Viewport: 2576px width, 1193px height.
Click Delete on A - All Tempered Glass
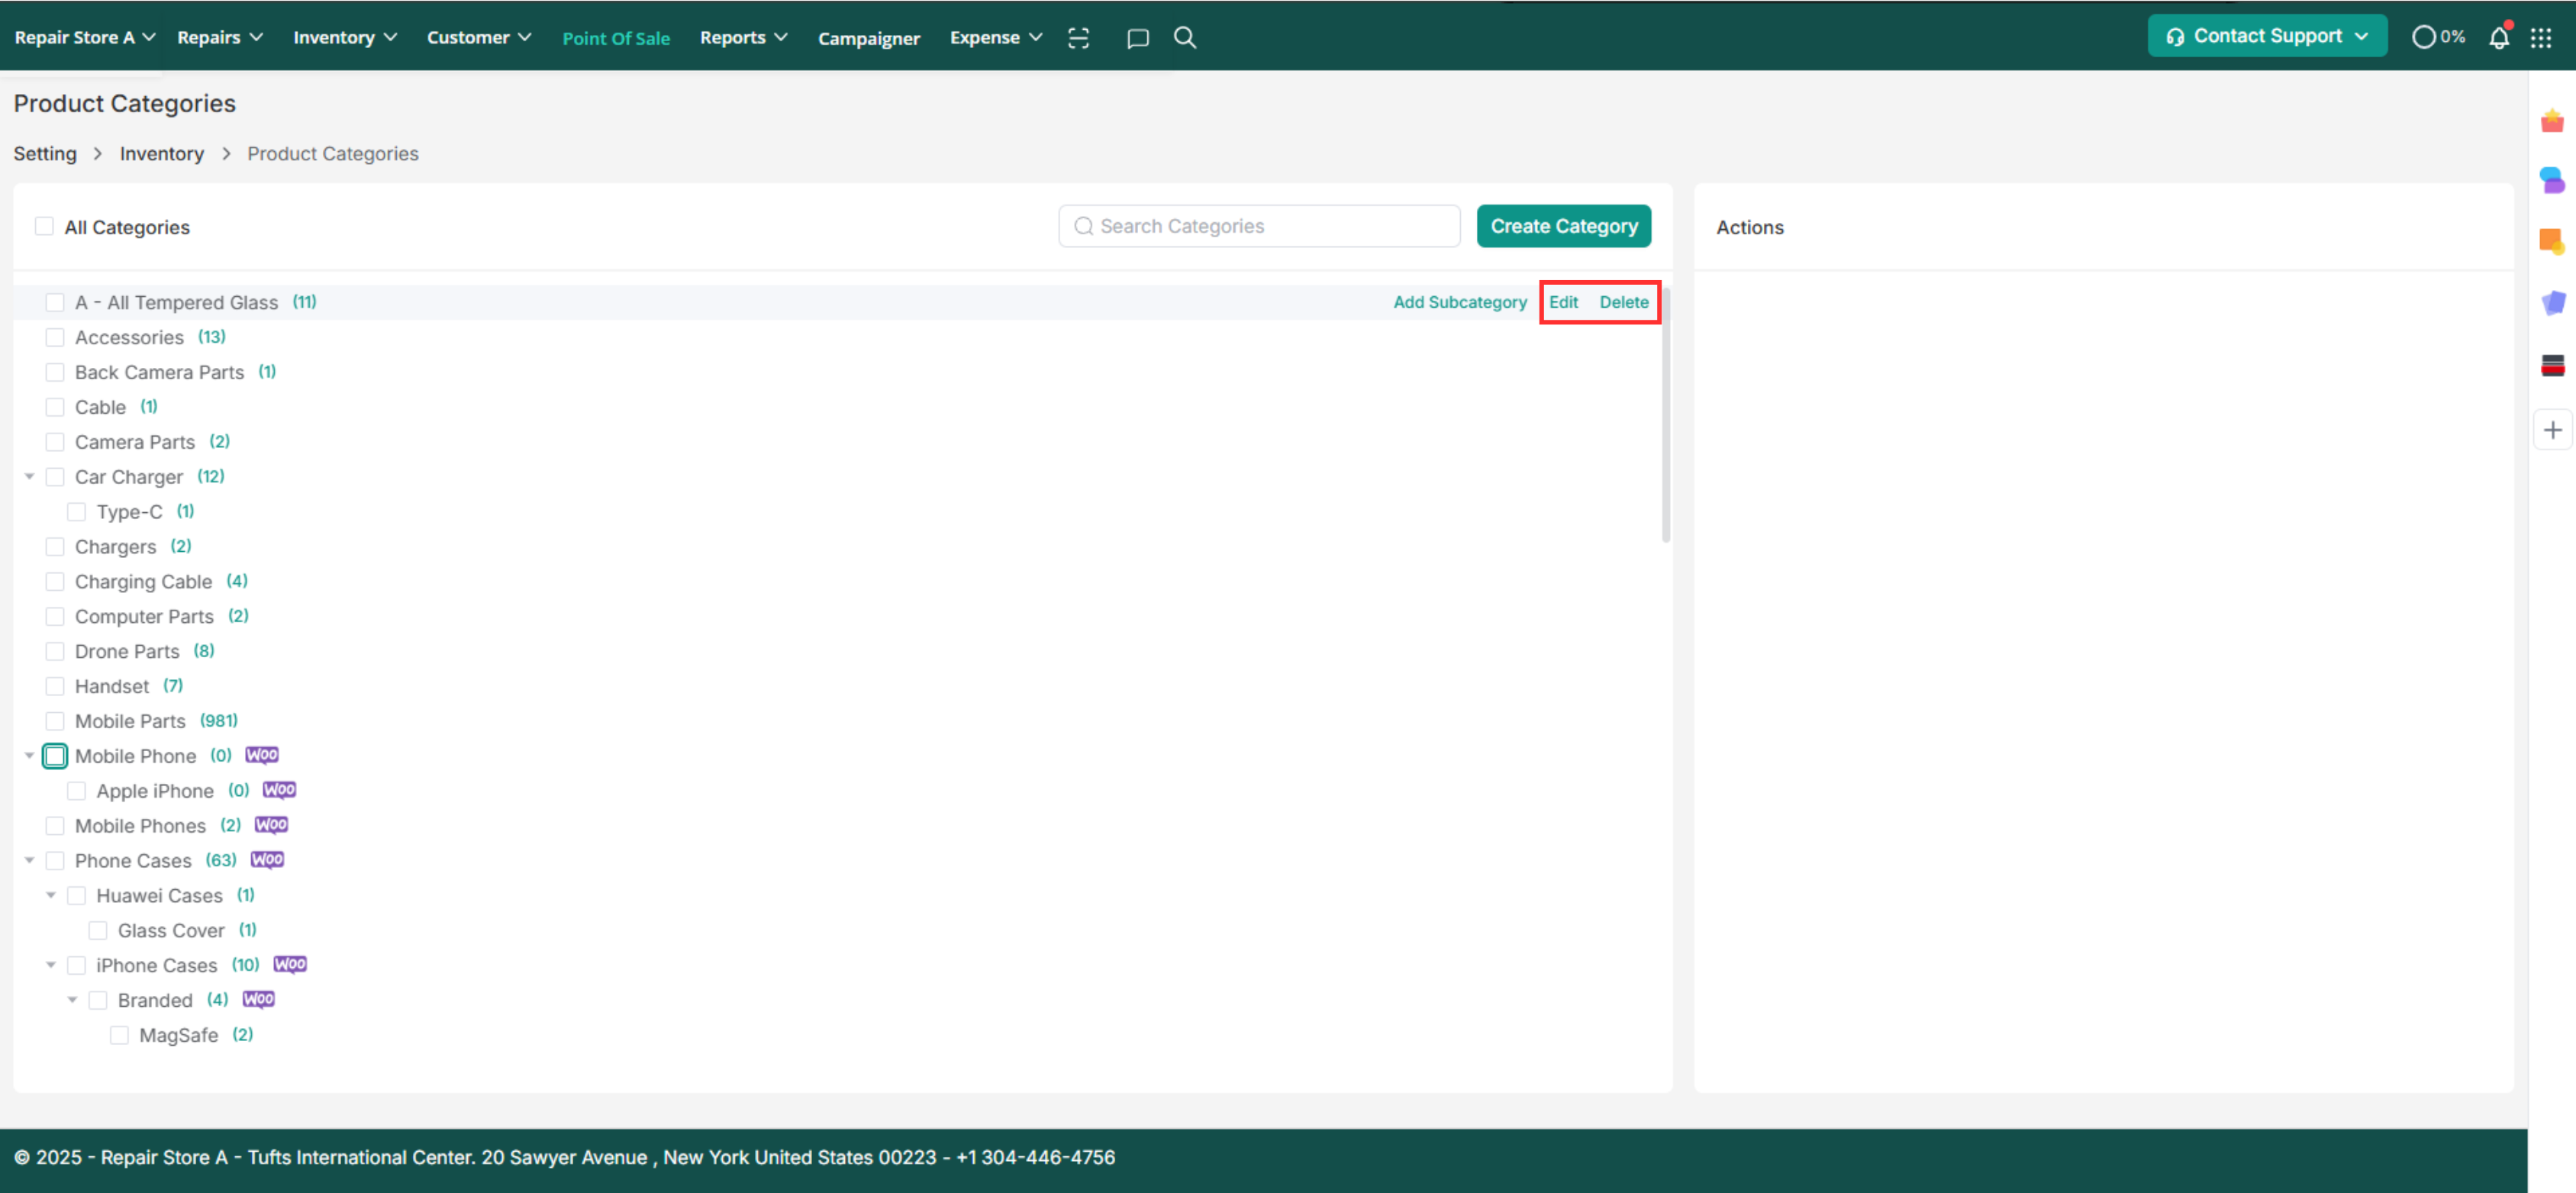(x=1623, y=302)
